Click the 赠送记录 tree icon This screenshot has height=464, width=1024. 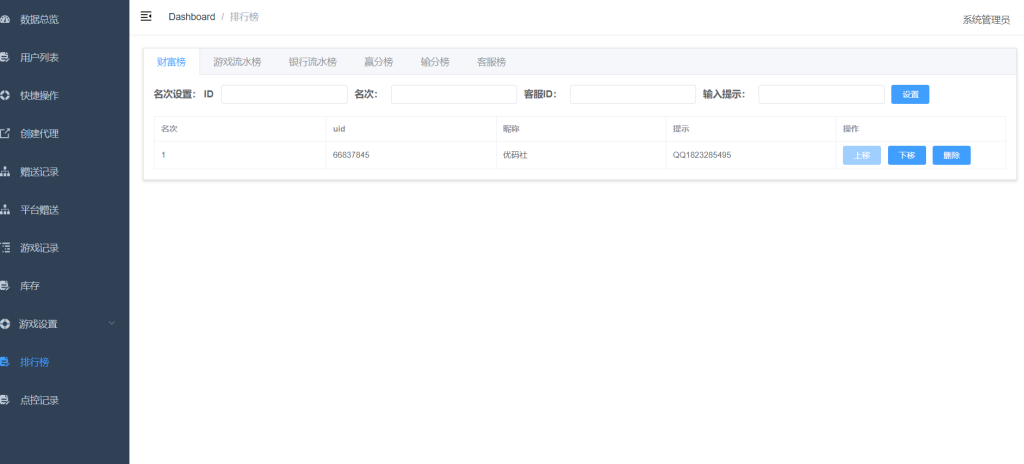(x=5, y=172)
